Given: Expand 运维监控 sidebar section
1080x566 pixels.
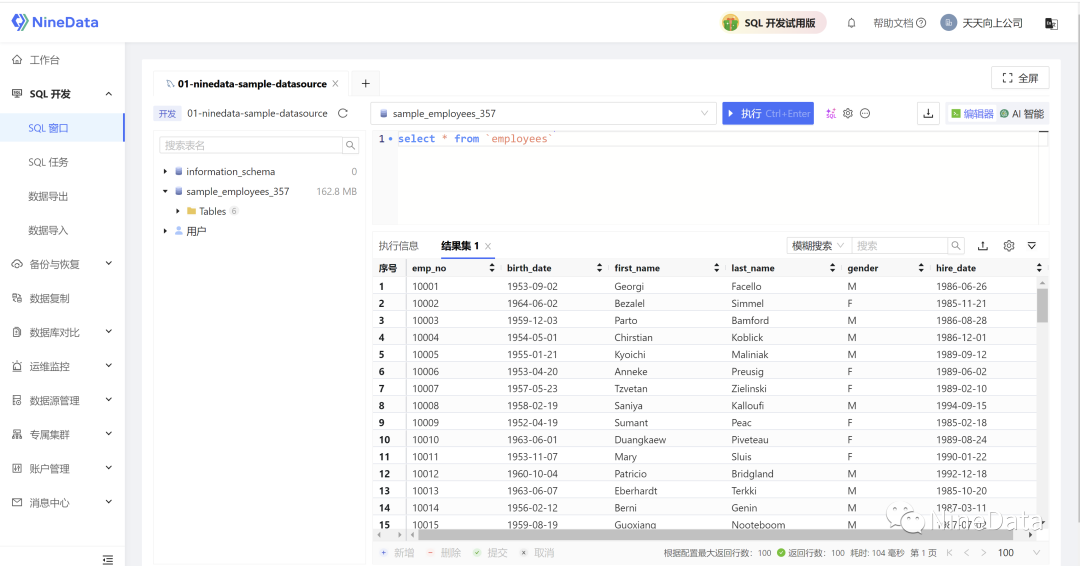Looking at the screenshot, I should coord(108,366).
